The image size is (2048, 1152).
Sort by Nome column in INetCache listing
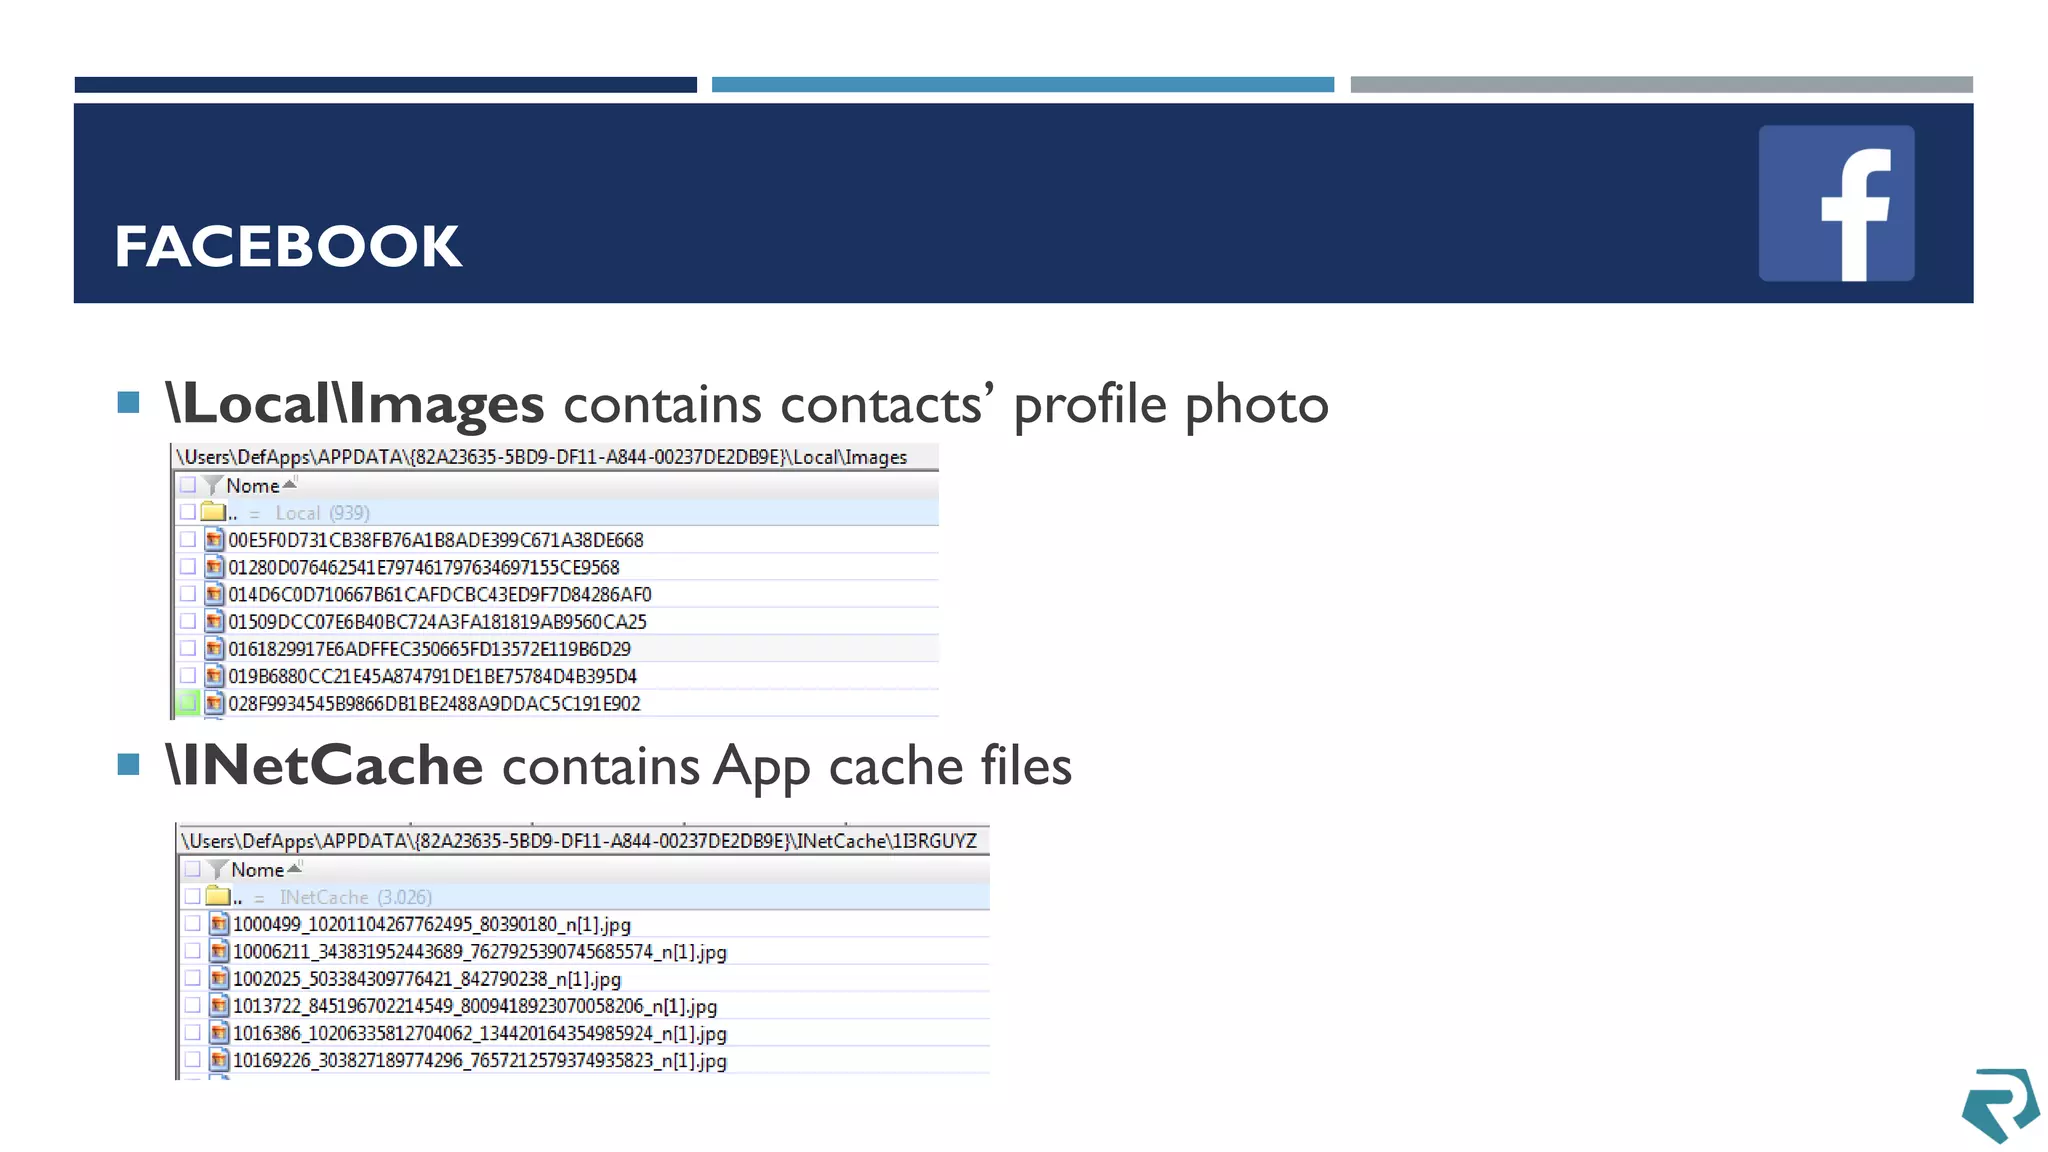(257, 870)
